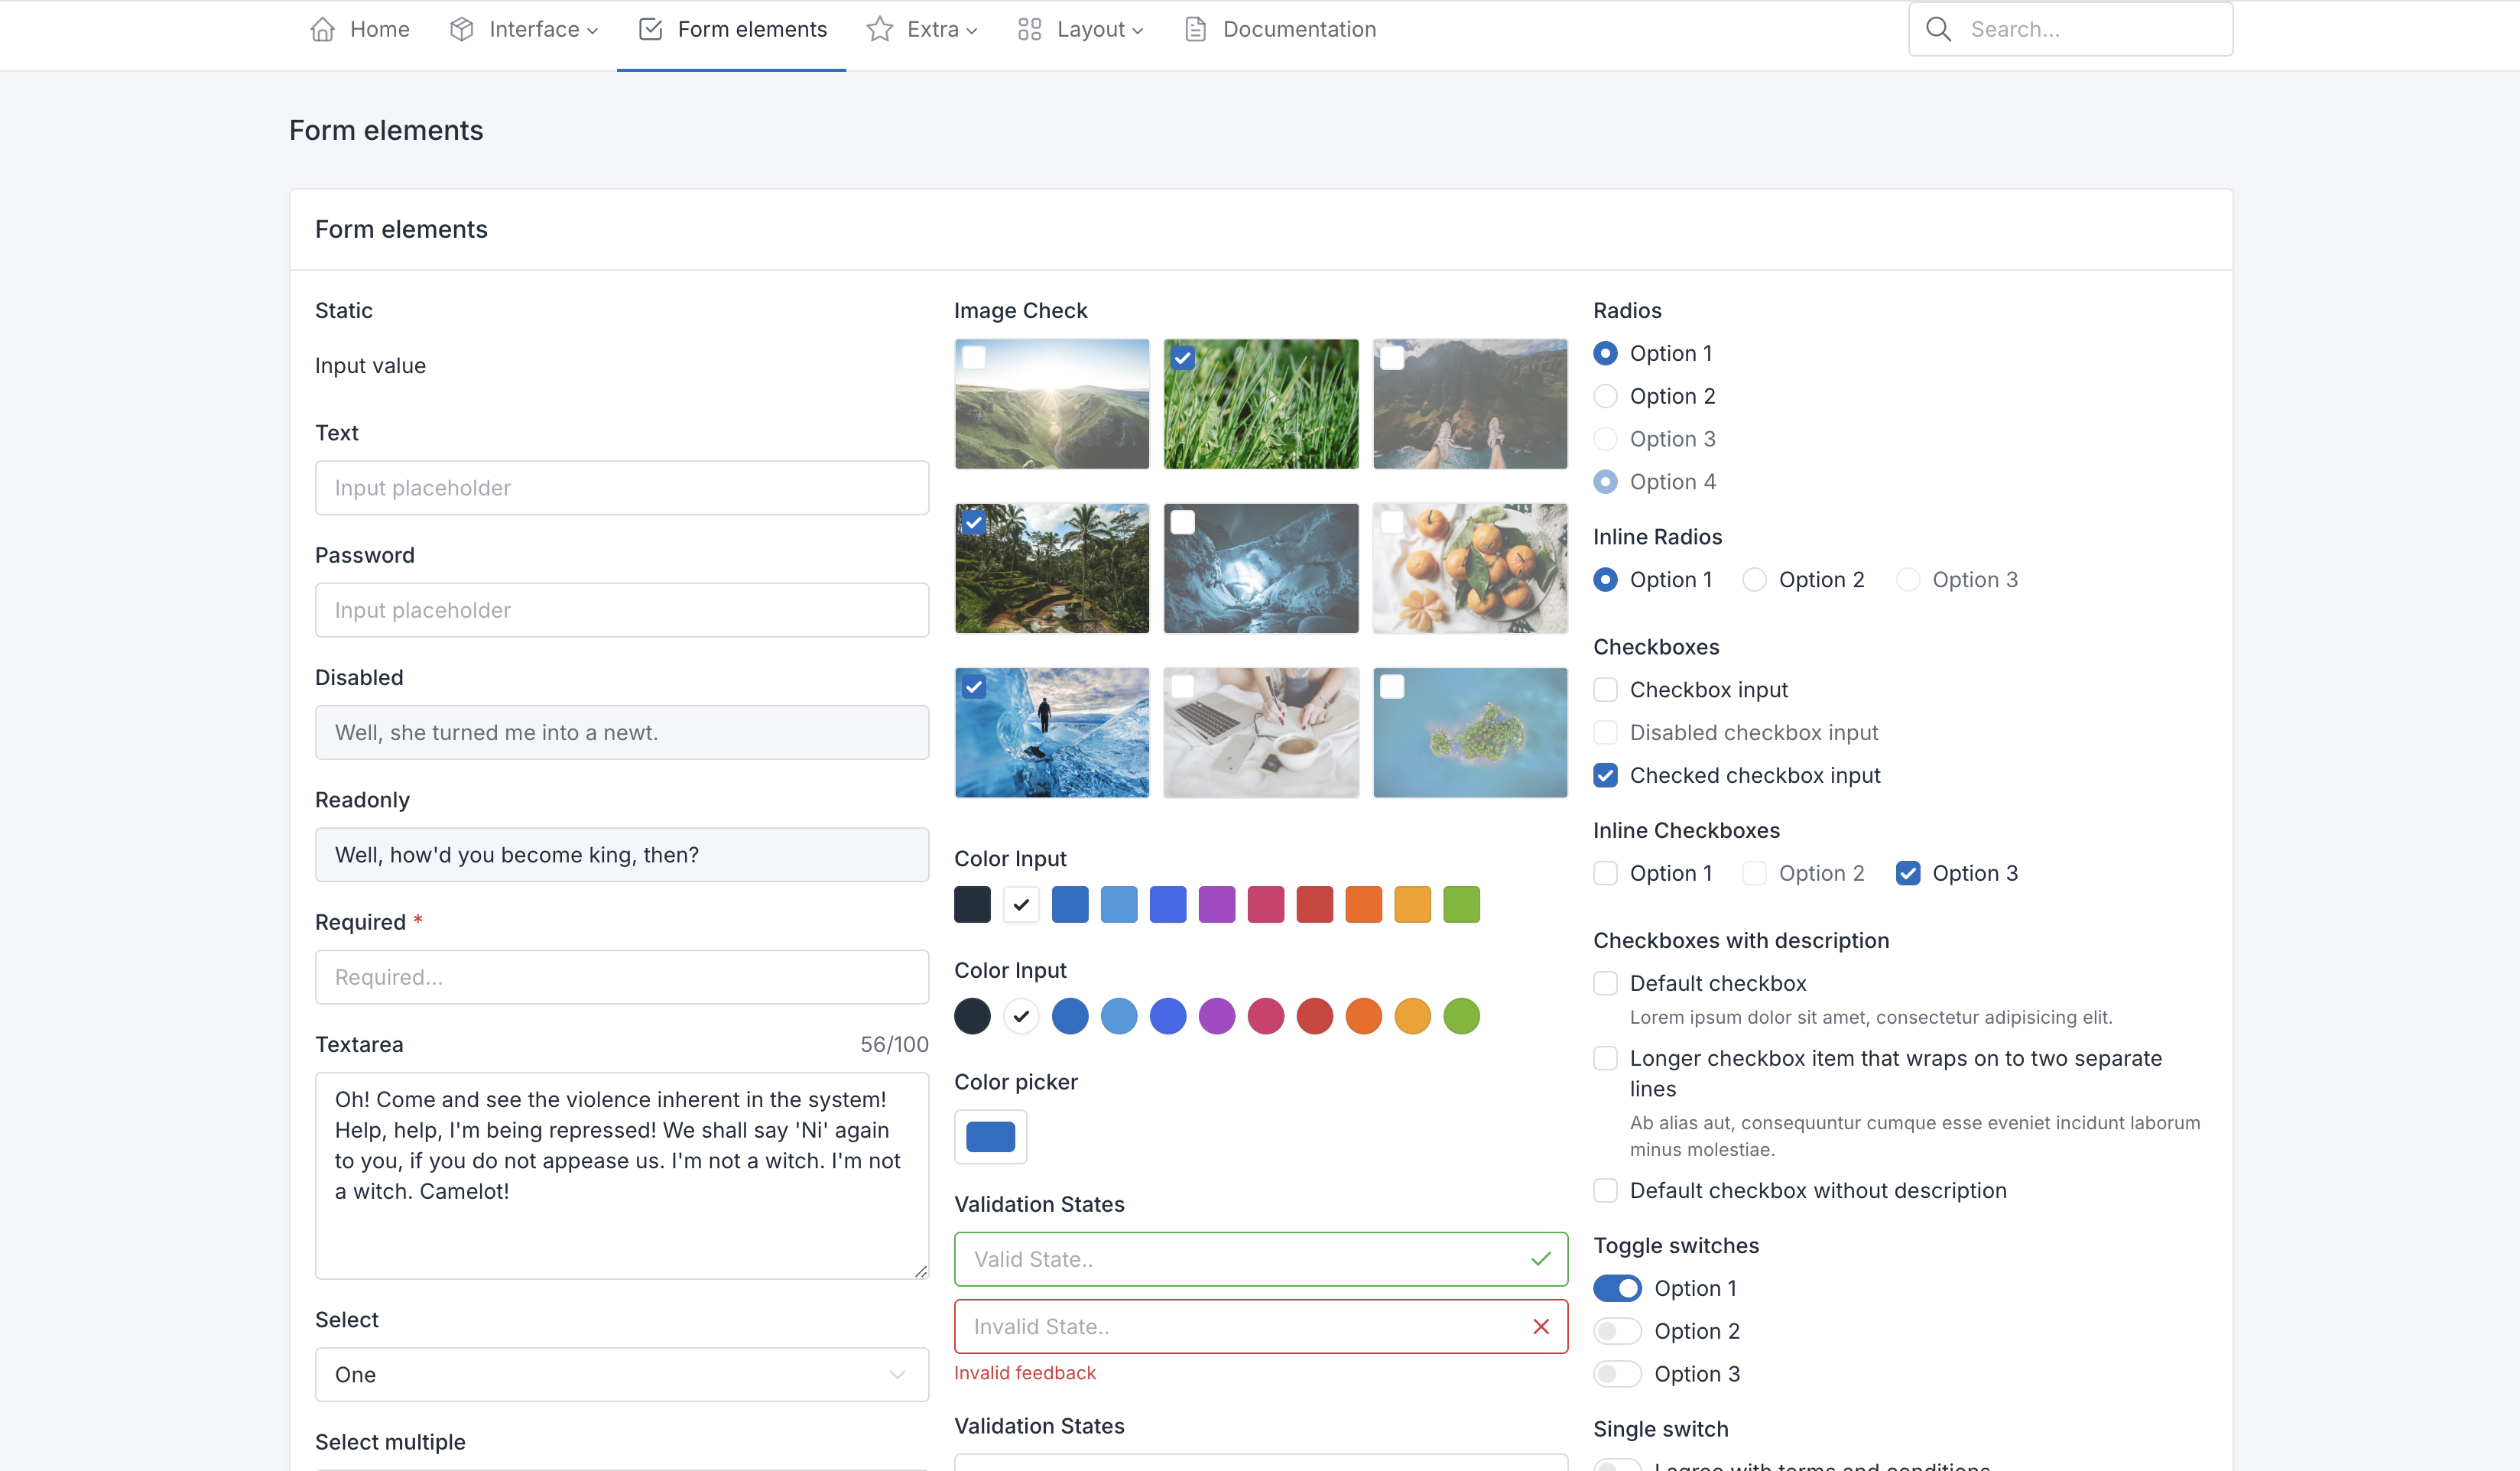Uncheck the Checked checkbox input
The image size is (2520, 1471).
(1605, 775)
